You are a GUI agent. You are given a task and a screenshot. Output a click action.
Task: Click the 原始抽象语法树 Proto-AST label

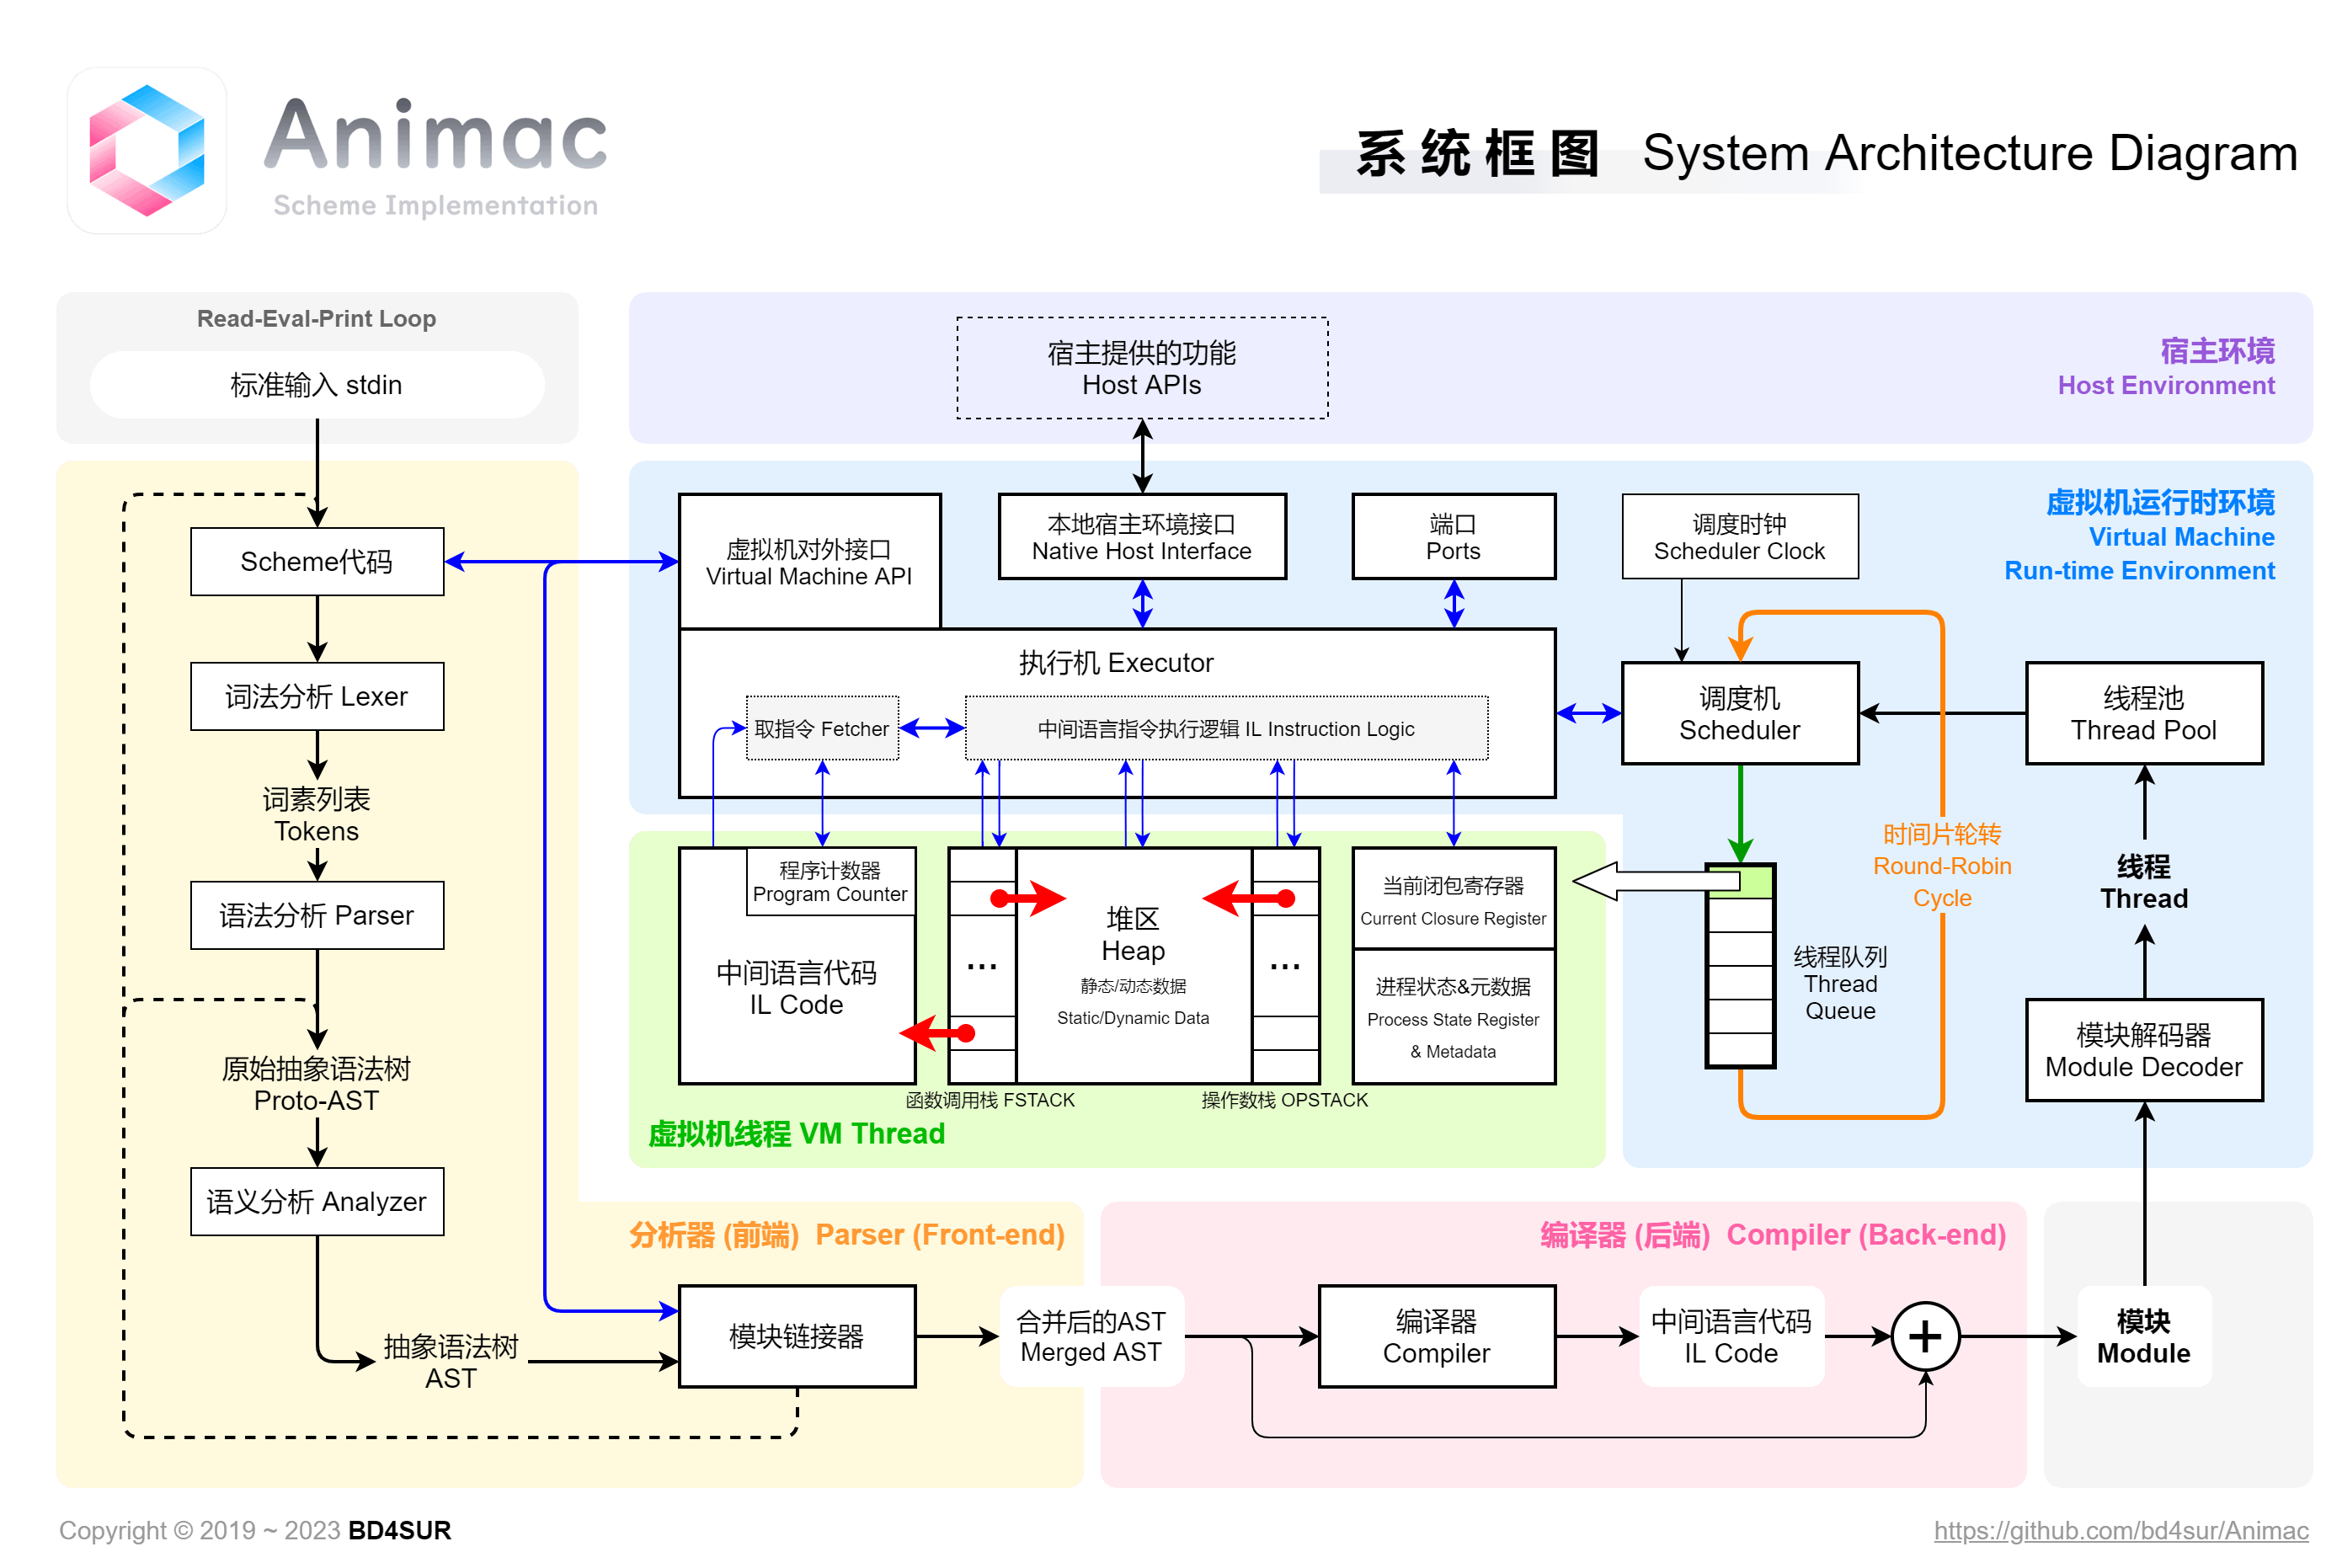pos(317,1084)
